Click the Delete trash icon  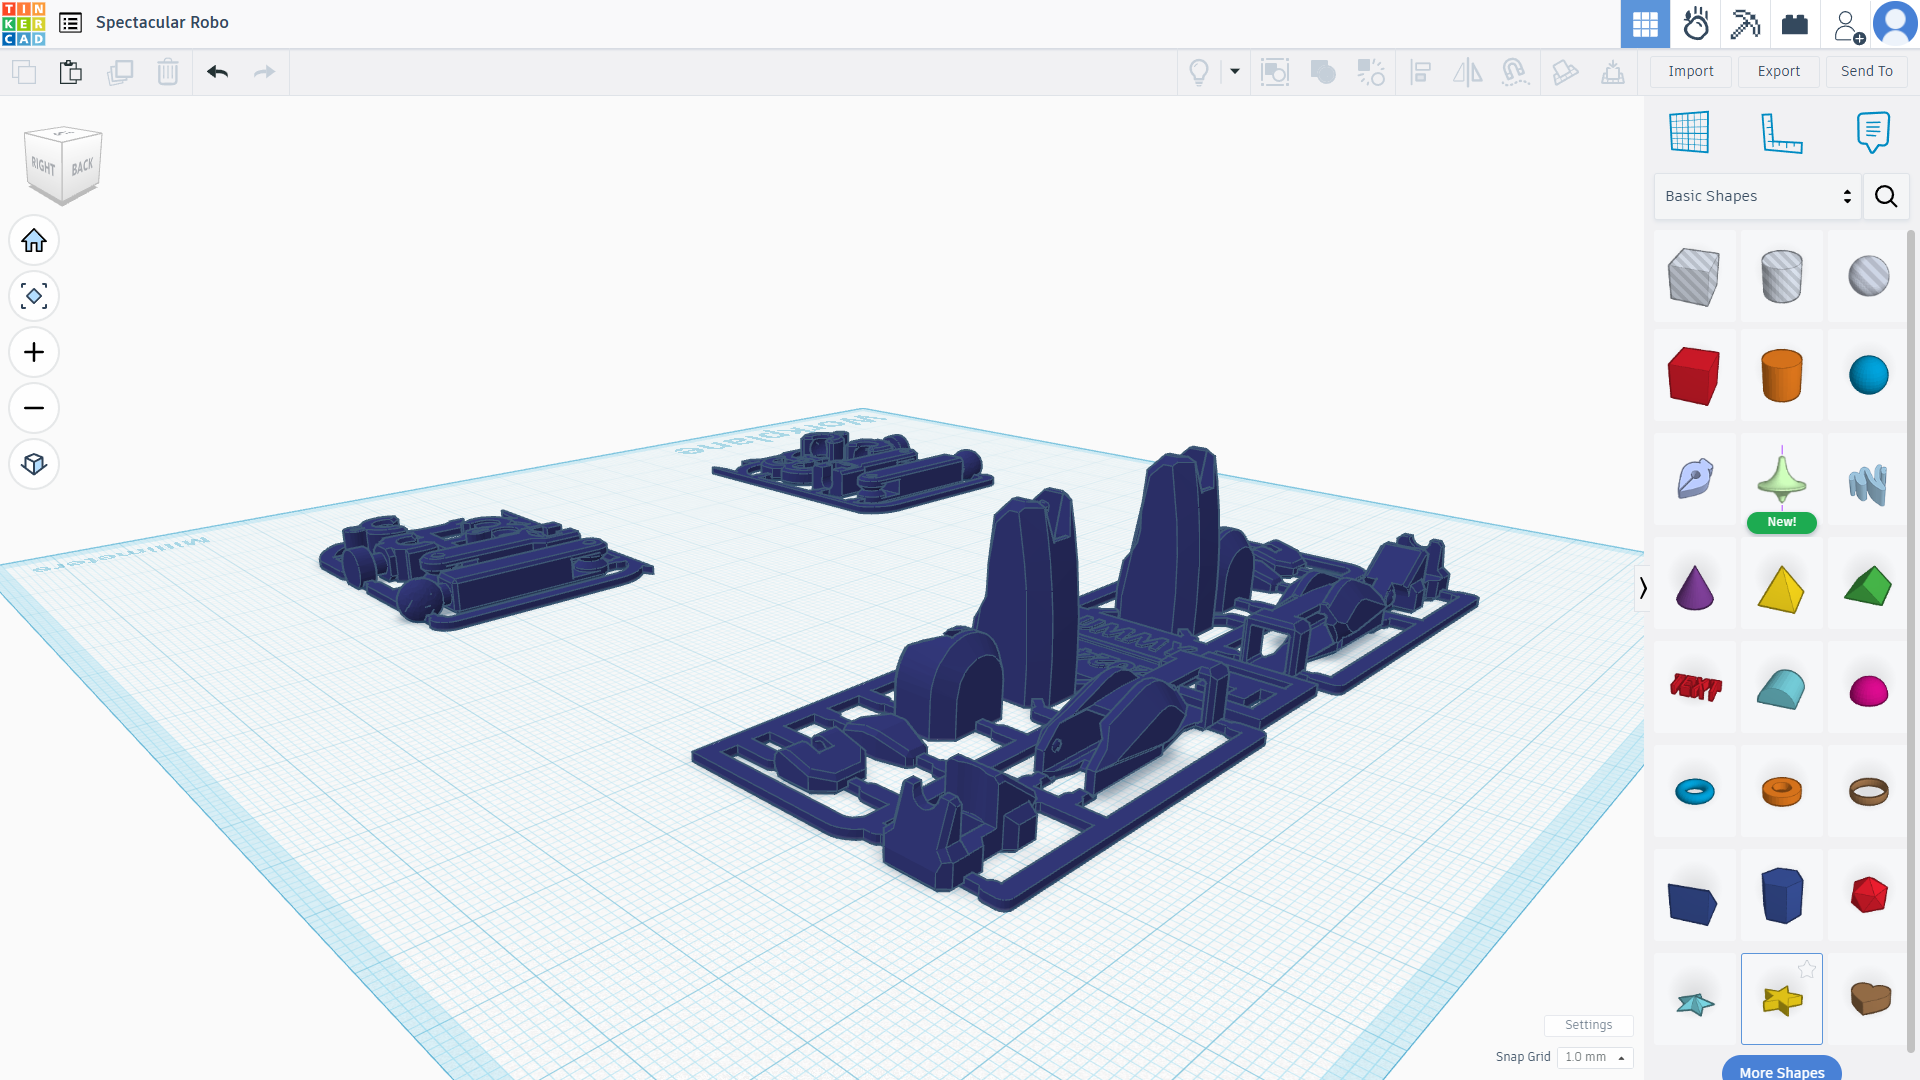tap(168, 72)
